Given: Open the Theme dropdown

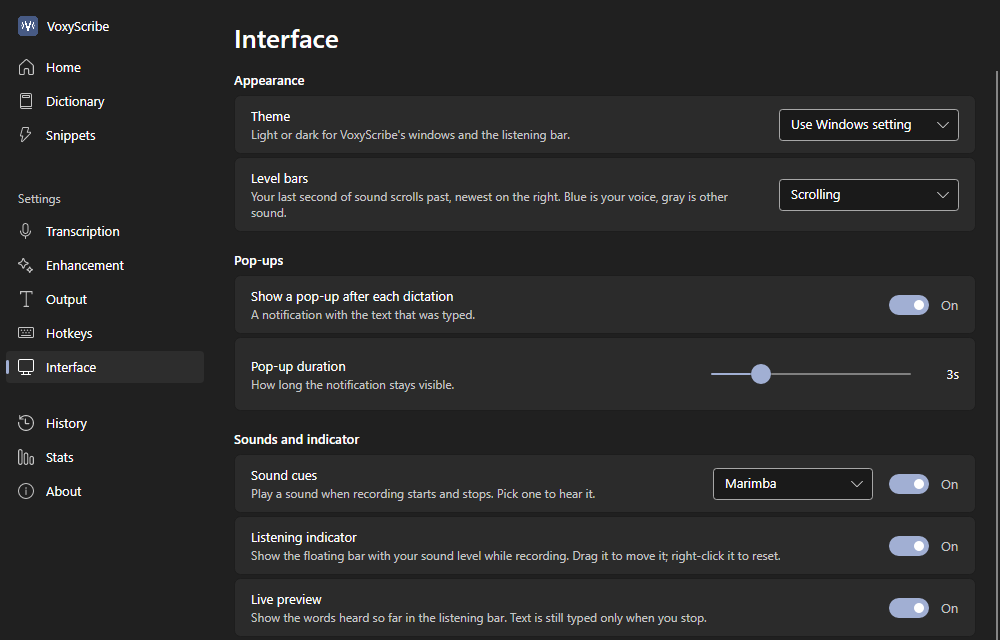Looking at the screenshot, I should tap(869, 125).
